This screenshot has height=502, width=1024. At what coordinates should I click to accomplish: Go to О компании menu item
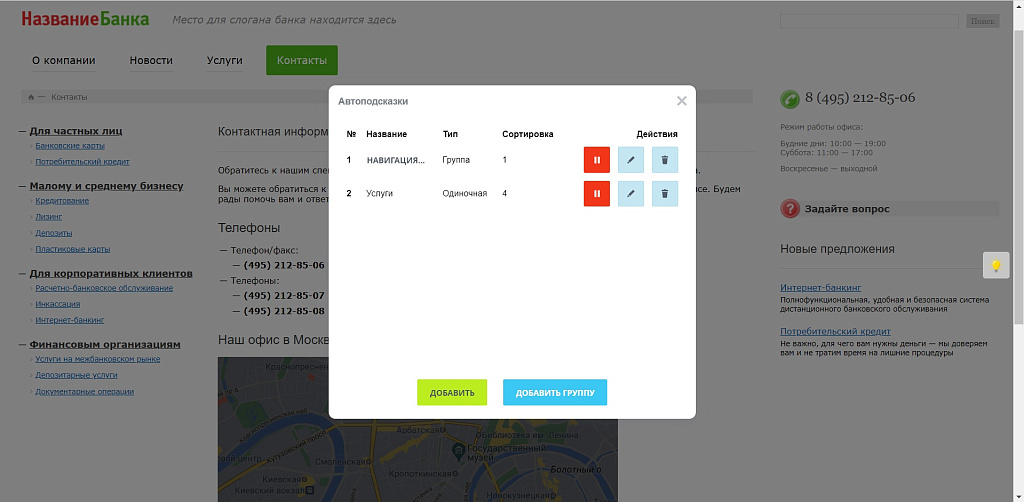[x=64, y=60]
